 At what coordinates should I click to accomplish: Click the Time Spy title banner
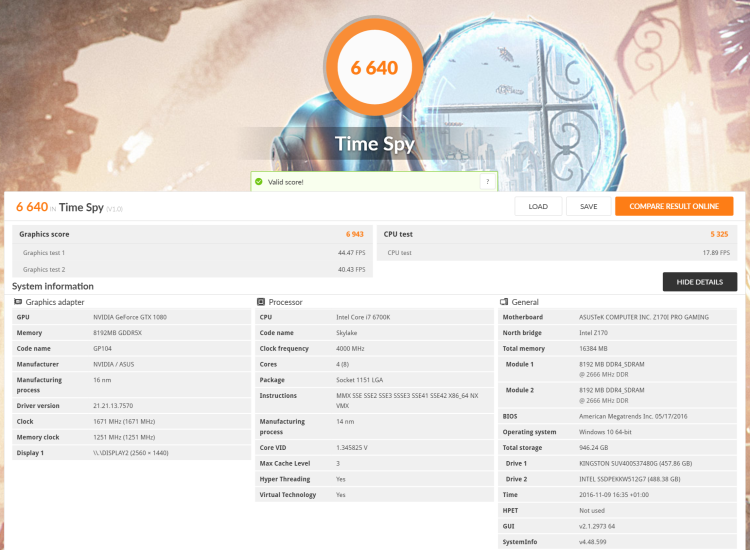click(x=375, y=143)
